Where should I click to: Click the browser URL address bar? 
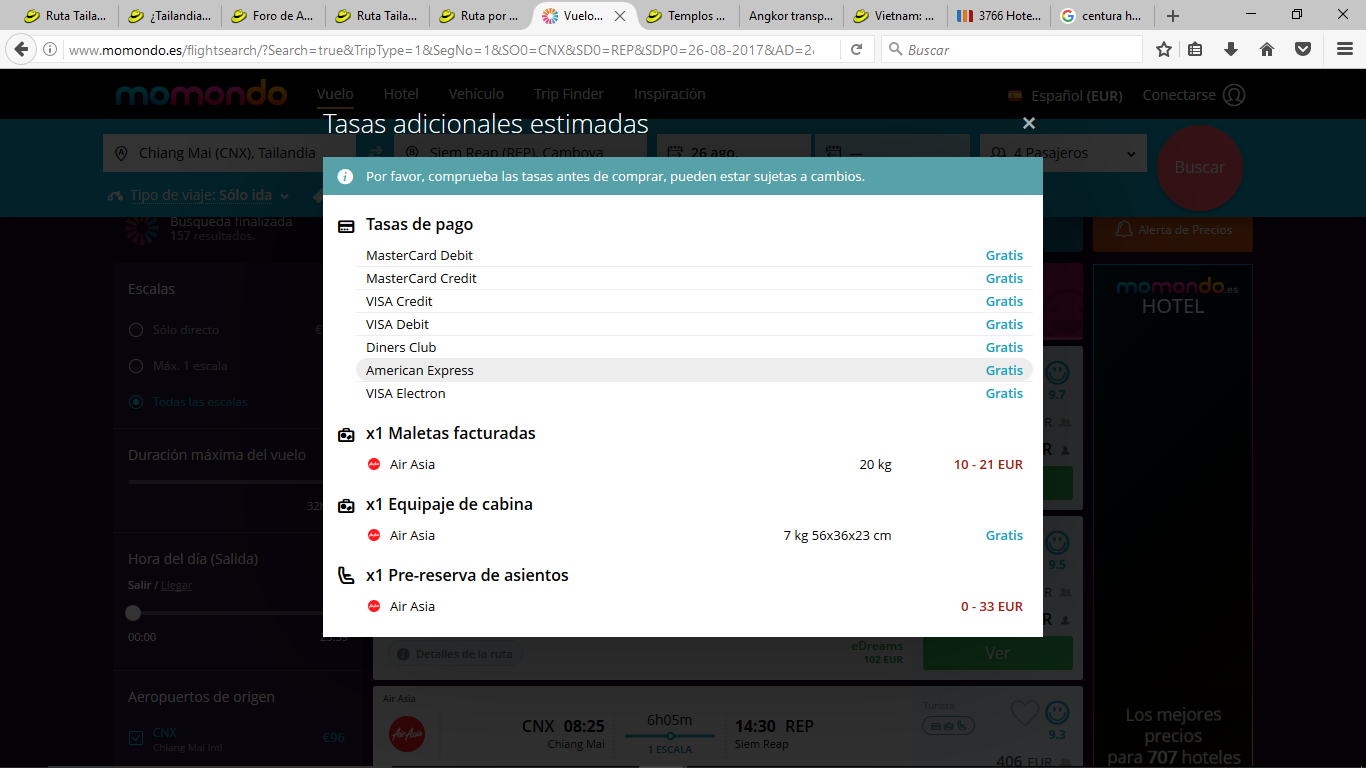click(440, 49)
